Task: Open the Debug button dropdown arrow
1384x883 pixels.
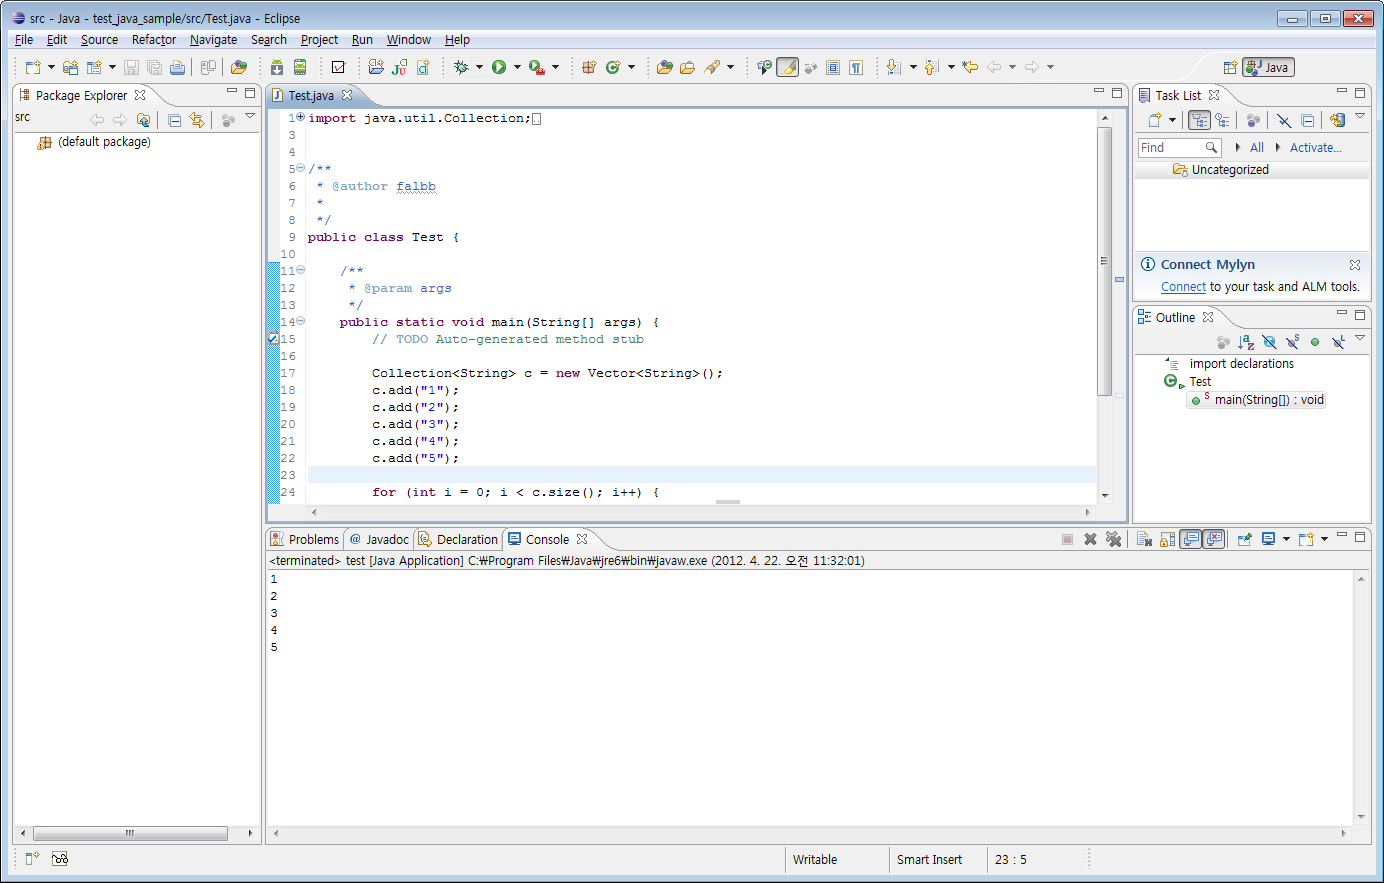Action: (480, 67)
